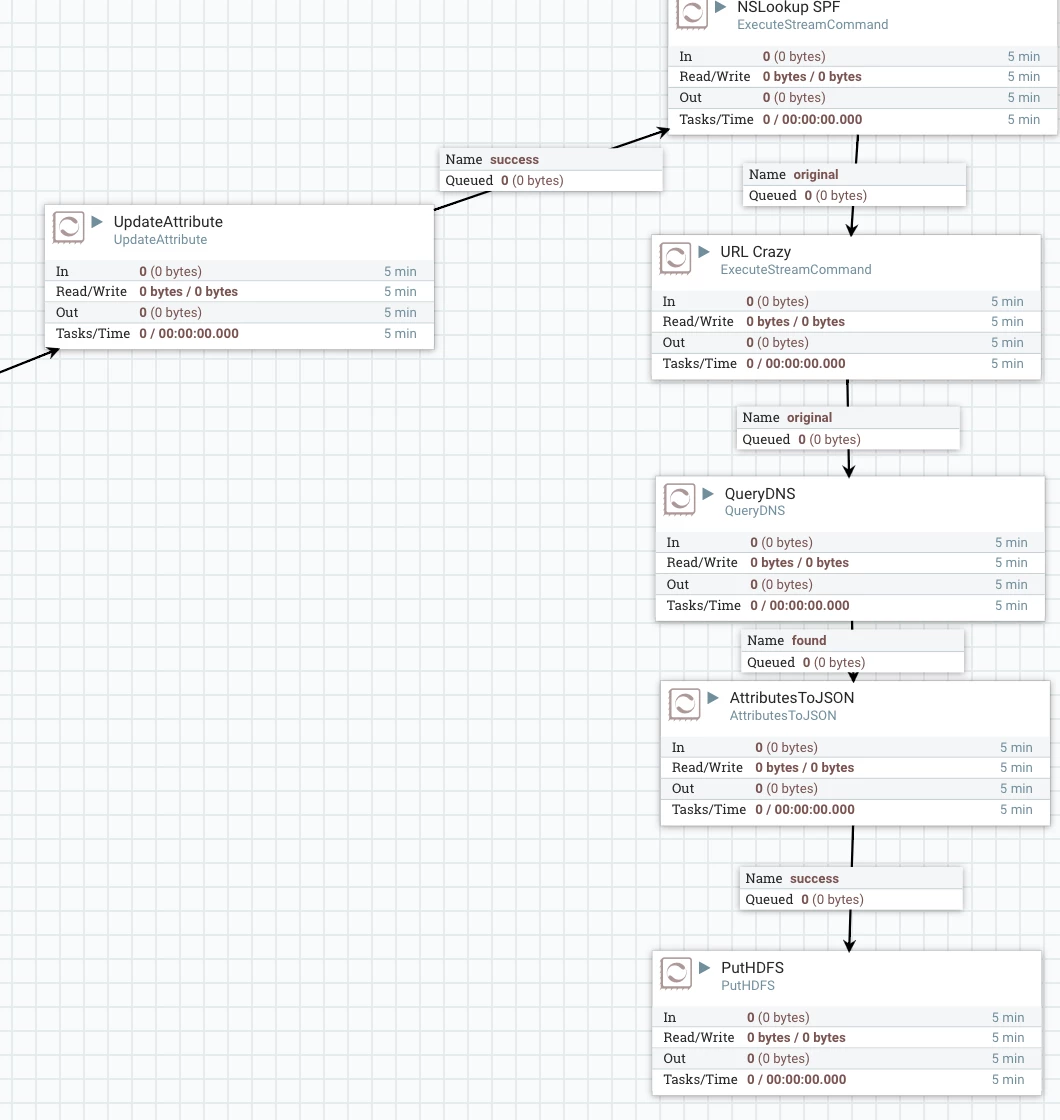Click the run status triangle beside PutHDFS

[705, 968]
